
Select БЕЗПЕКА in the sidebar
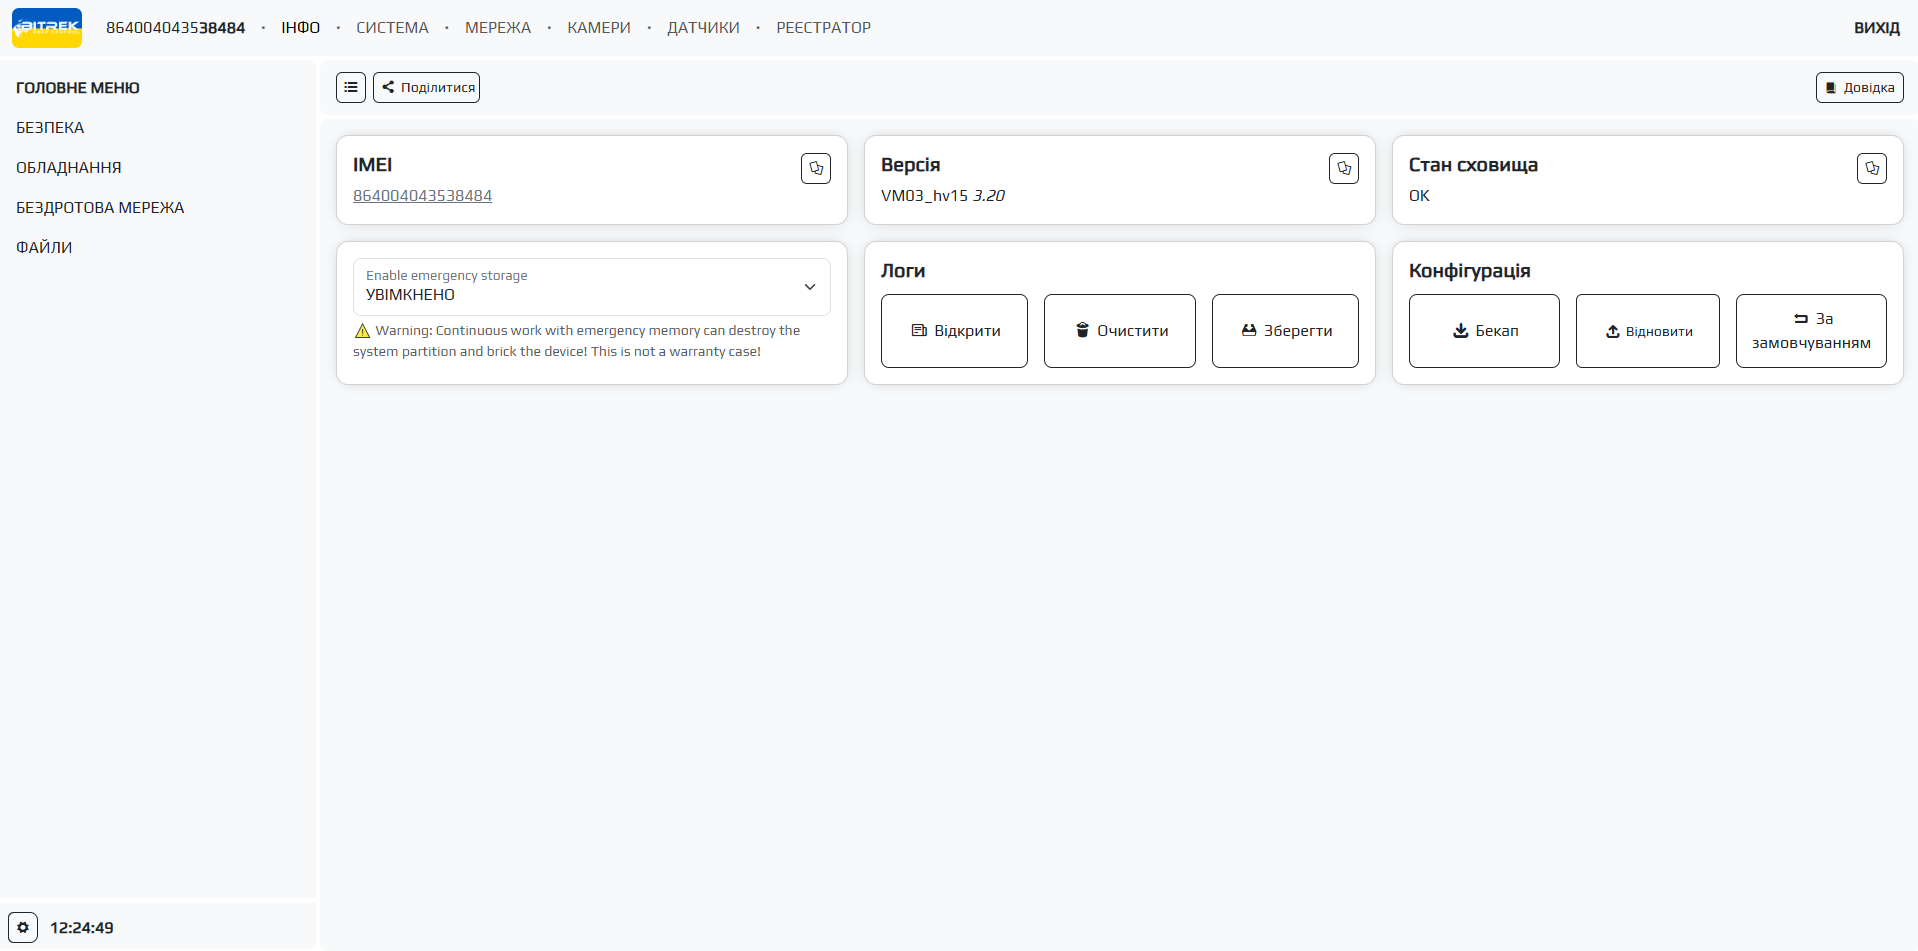click(x=50, y=128)
